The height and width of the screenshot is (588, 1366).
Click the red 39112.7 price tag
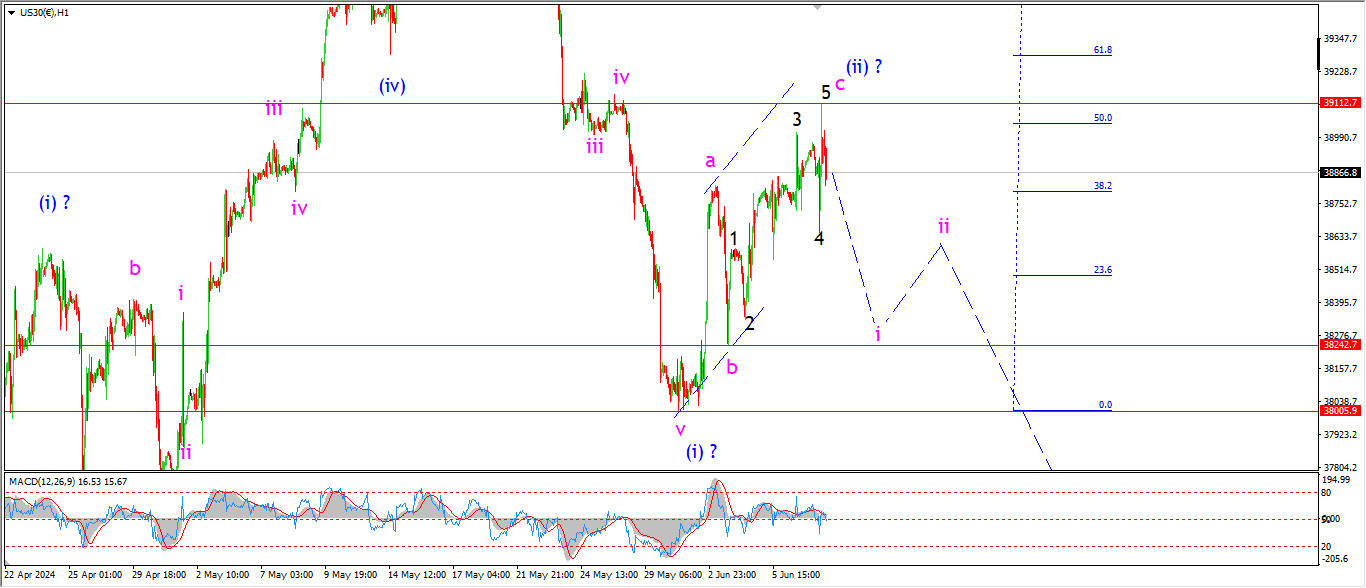tap(1340, 103)
